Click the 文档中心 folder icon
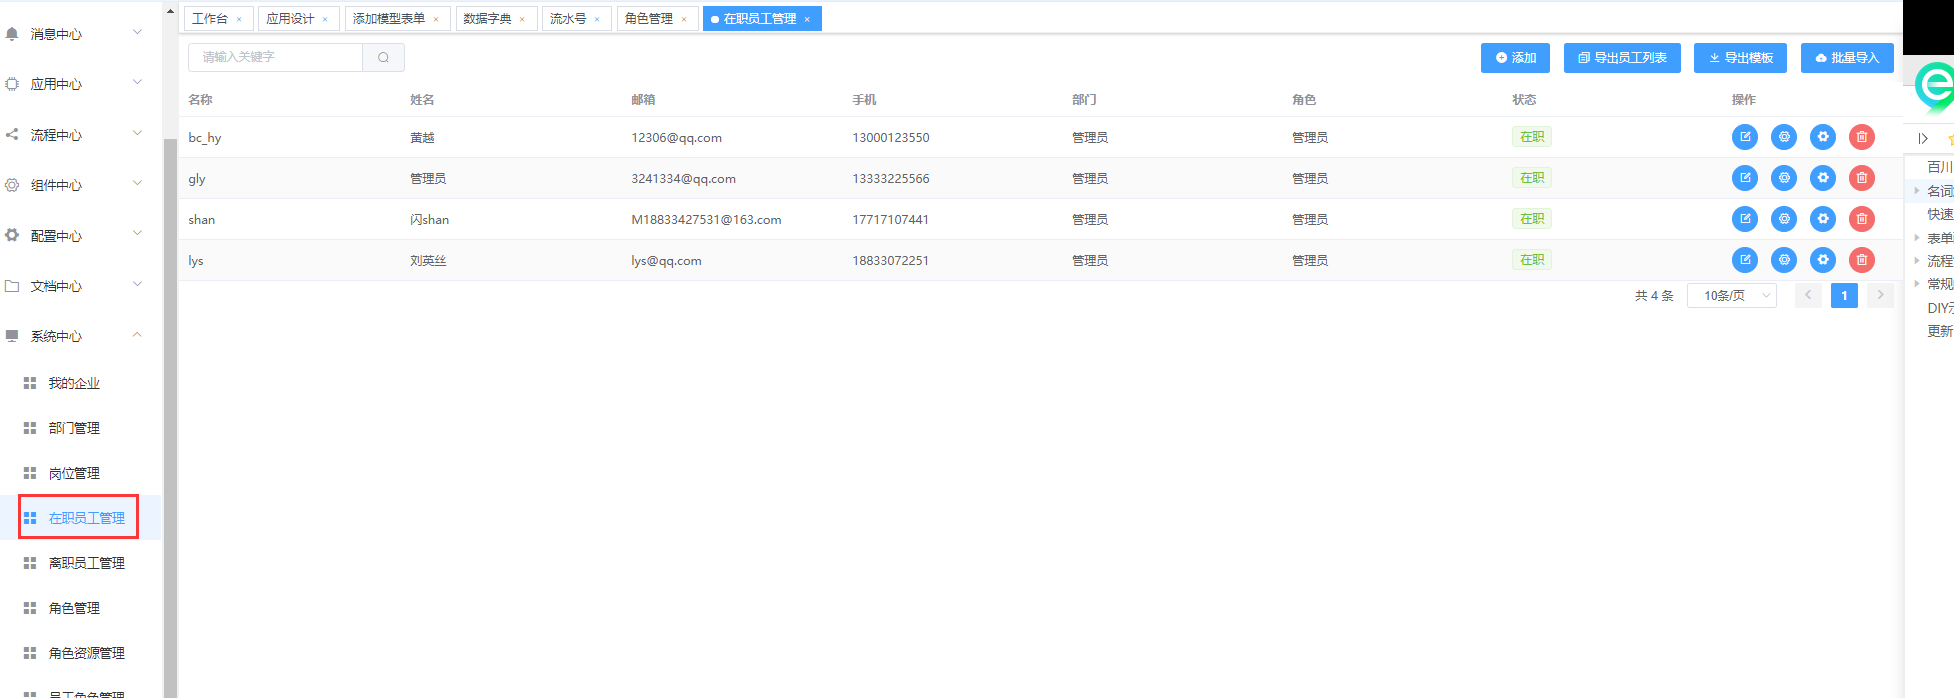 (12, 286)
